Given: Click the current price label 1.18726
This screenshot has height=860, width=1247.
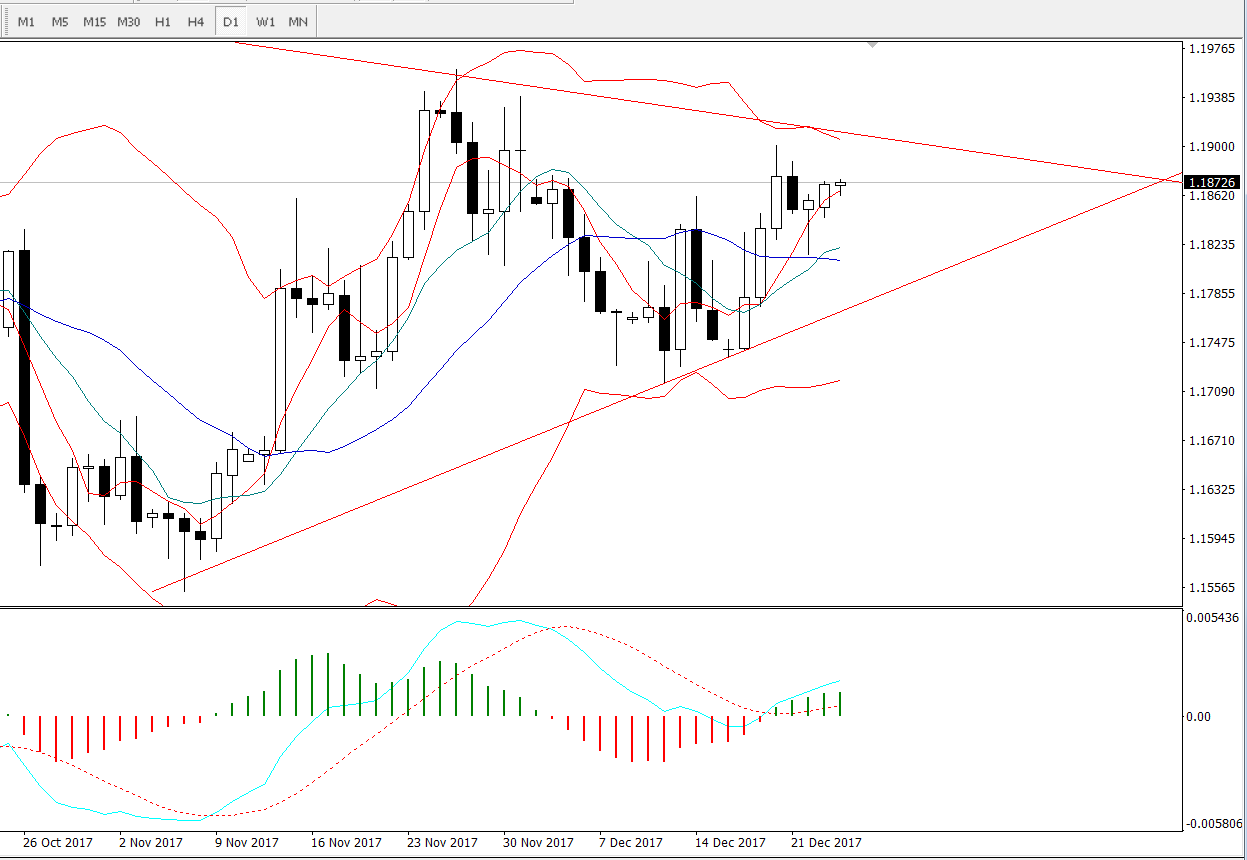Looking at the screenshot, I should [x=1212, y=182].
